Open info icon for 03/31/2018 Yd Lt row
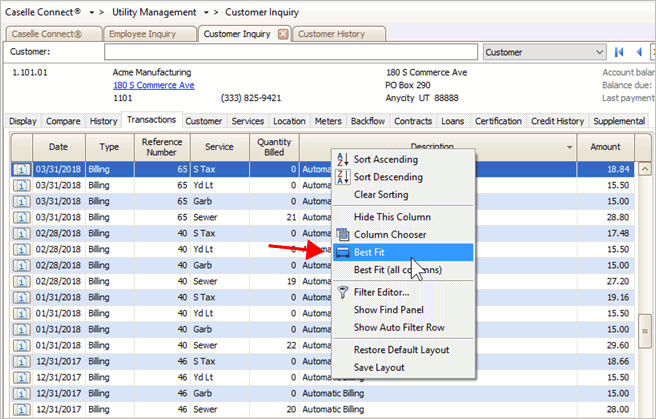Viewport: 656px width, 419px height. point(21,185)
